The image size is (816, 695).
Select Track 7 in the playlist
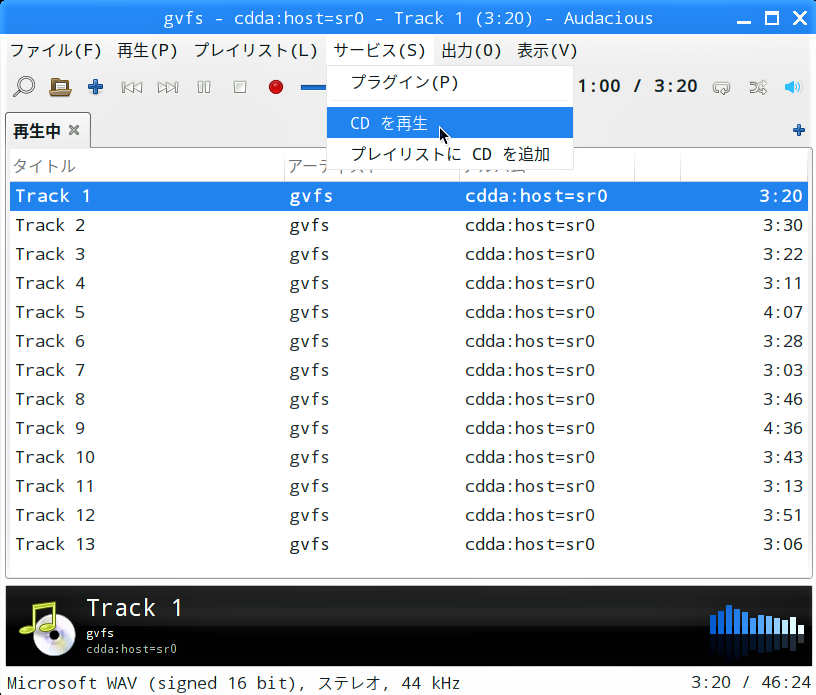point(409,371)
